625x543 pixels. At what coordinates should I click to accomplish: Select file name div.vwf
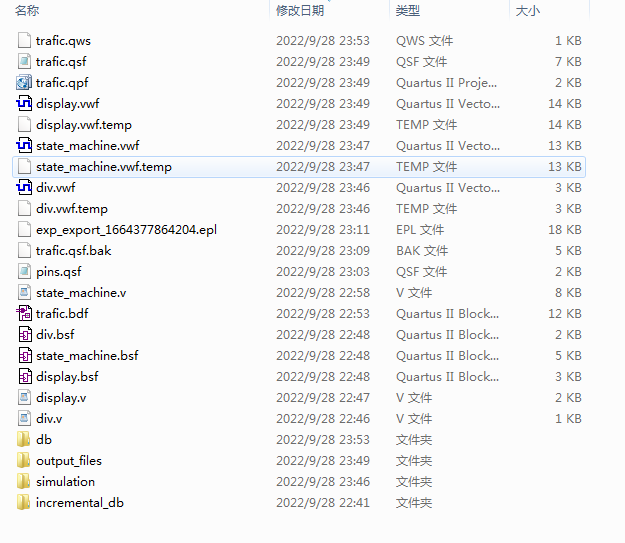click(55, 187)
